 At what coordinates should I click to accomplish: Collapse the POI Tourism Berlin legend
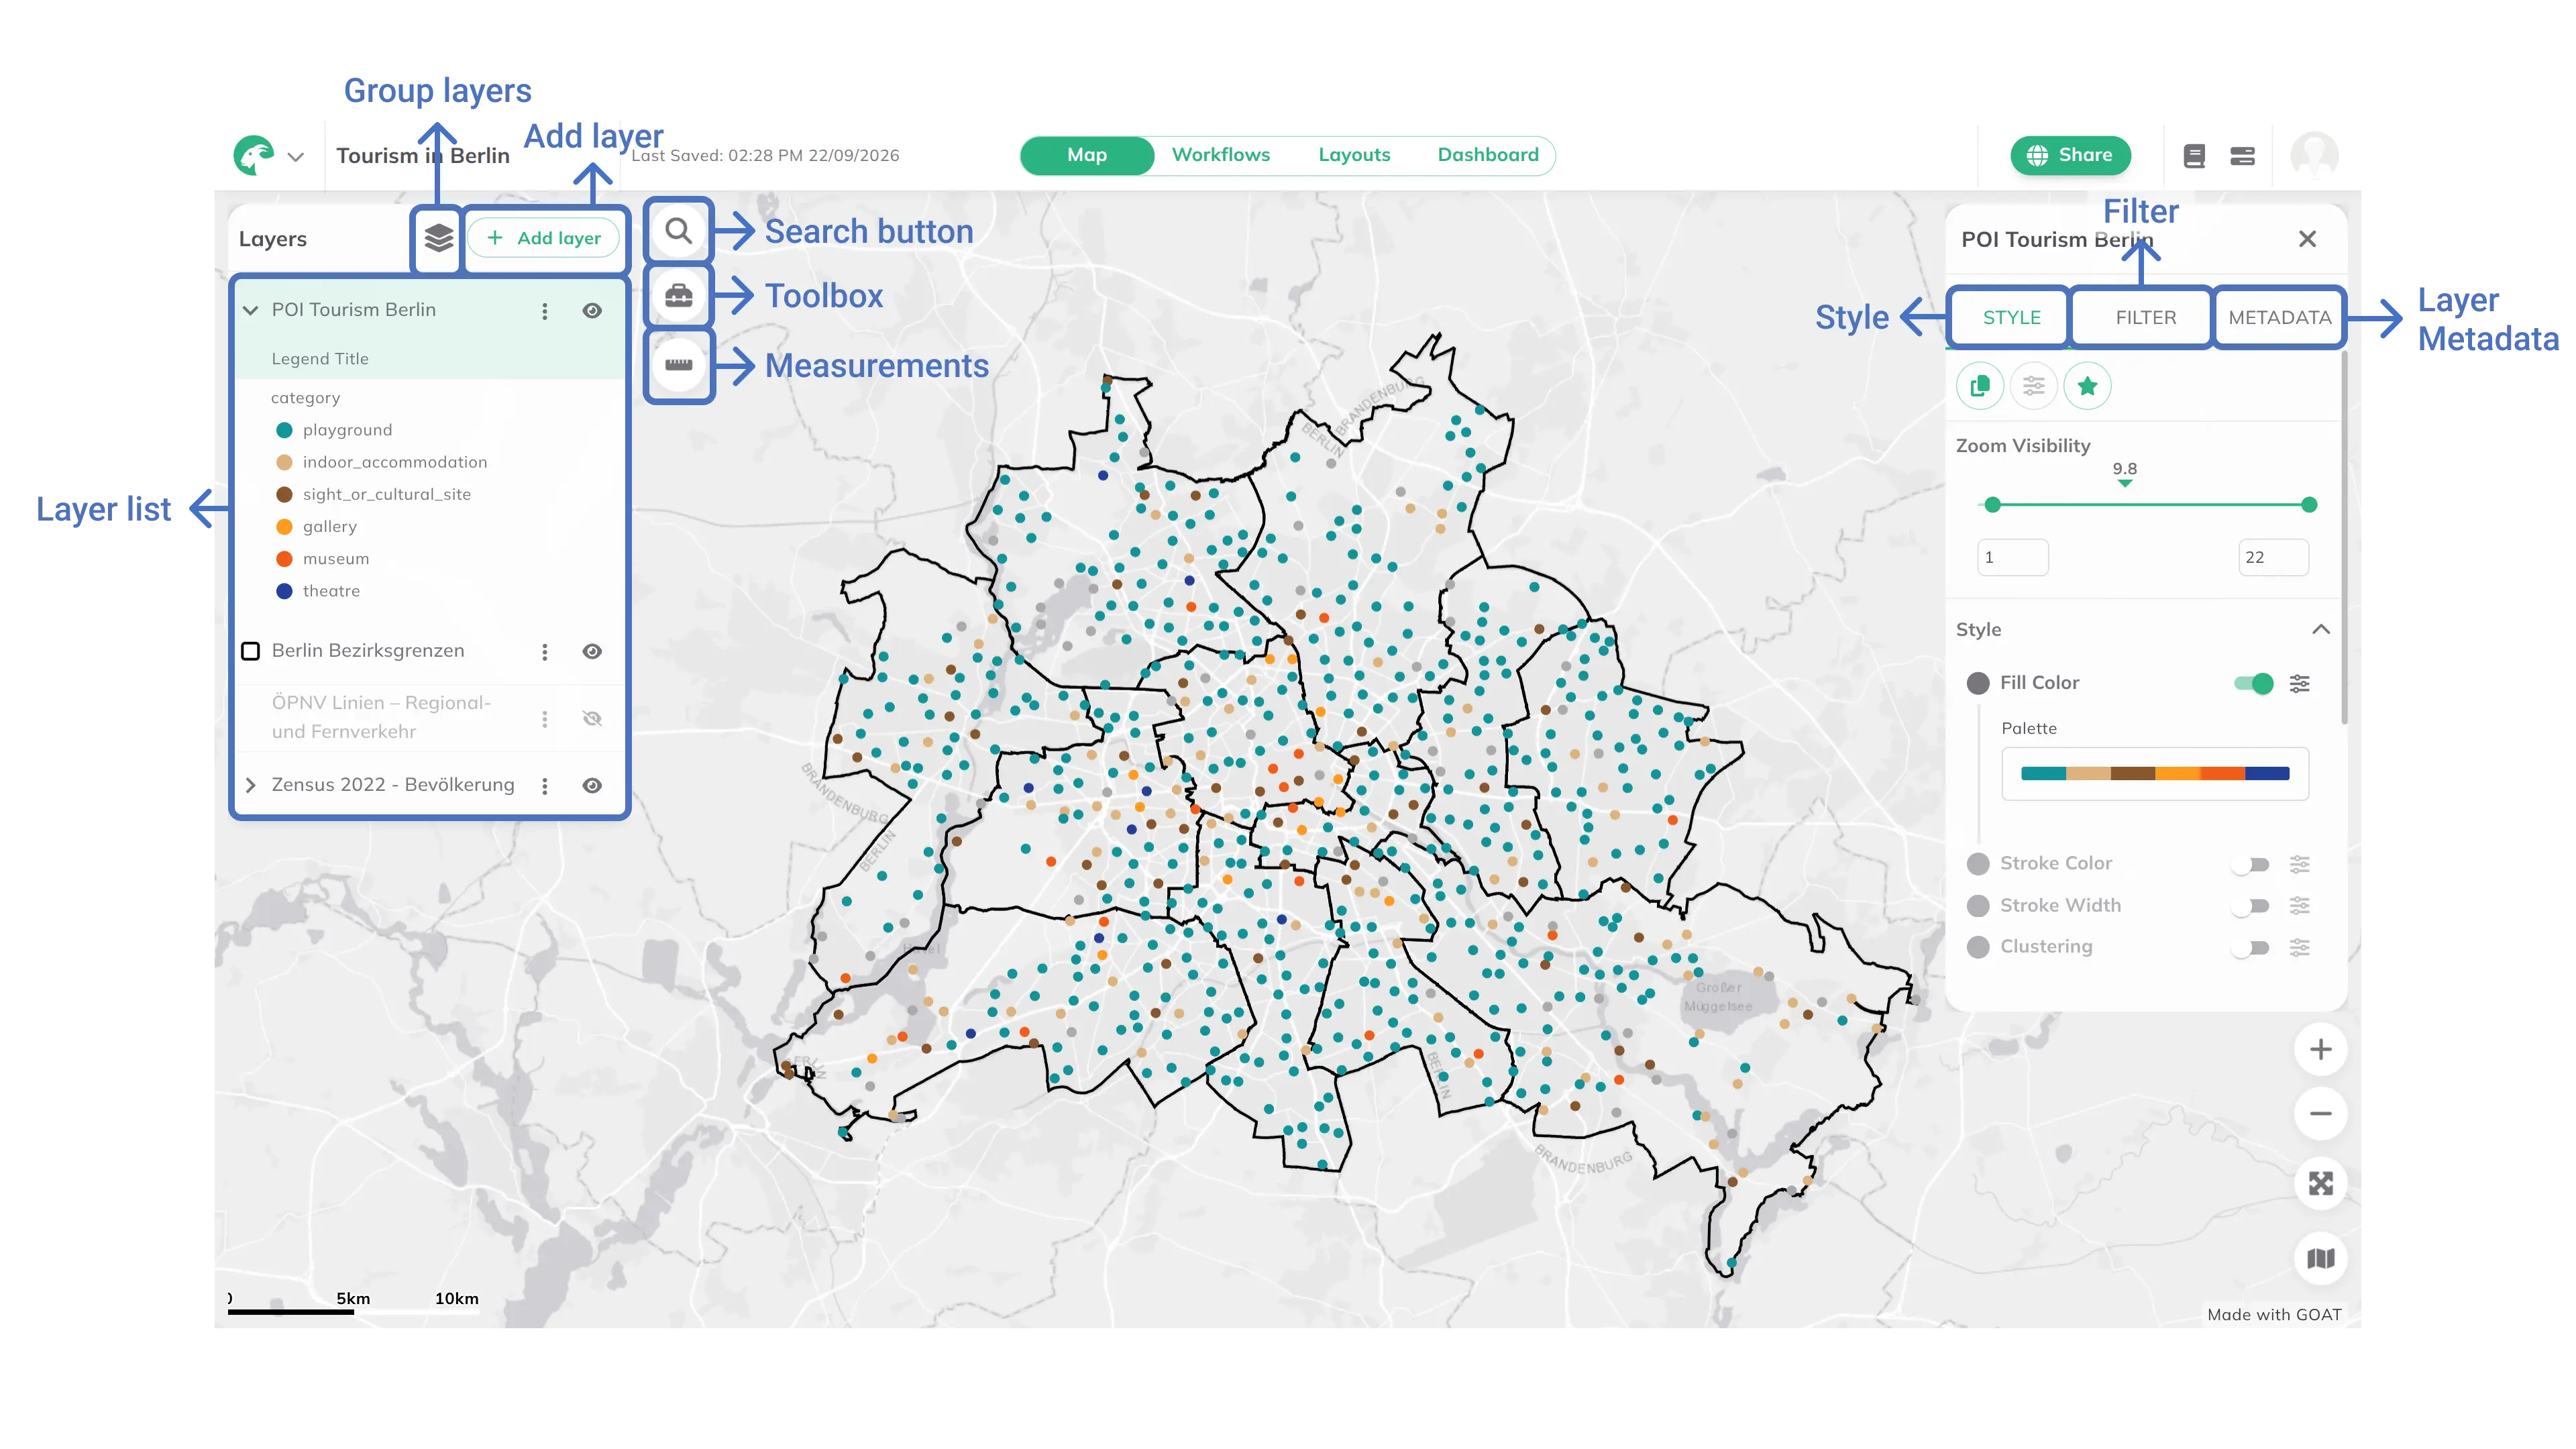tap(250, 311)
